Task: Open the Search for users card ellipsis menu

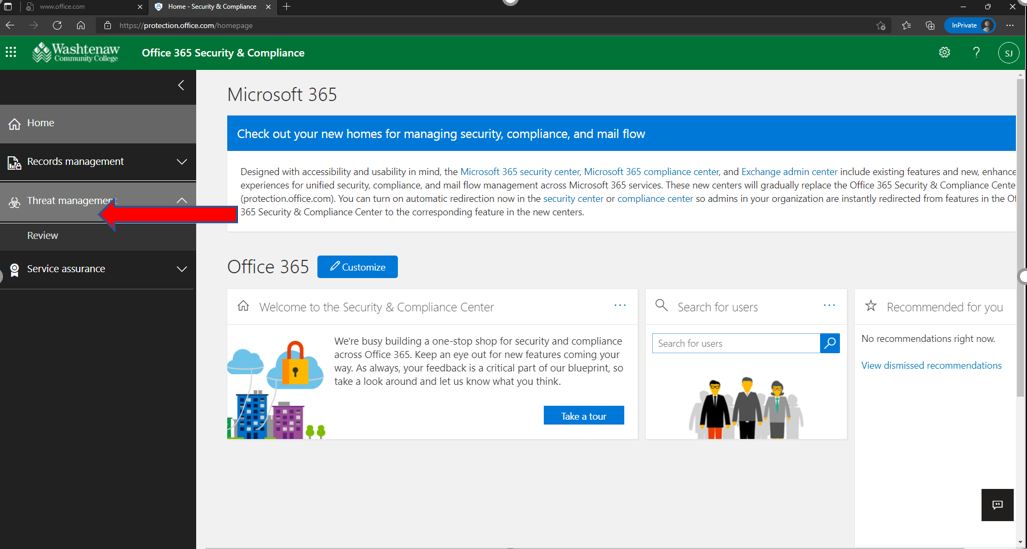Action: click(x=829, y=305)
